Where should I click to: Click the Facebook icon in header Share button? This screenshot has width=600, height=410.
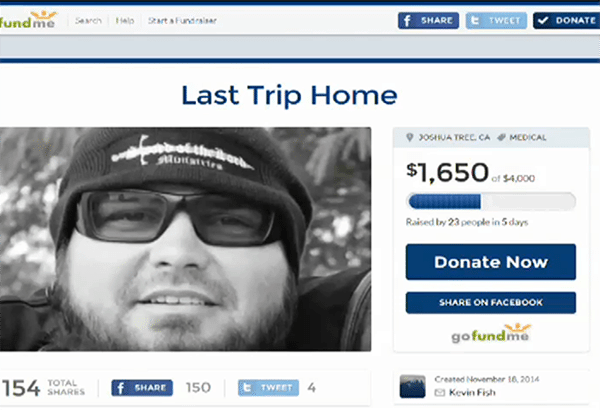408,20
